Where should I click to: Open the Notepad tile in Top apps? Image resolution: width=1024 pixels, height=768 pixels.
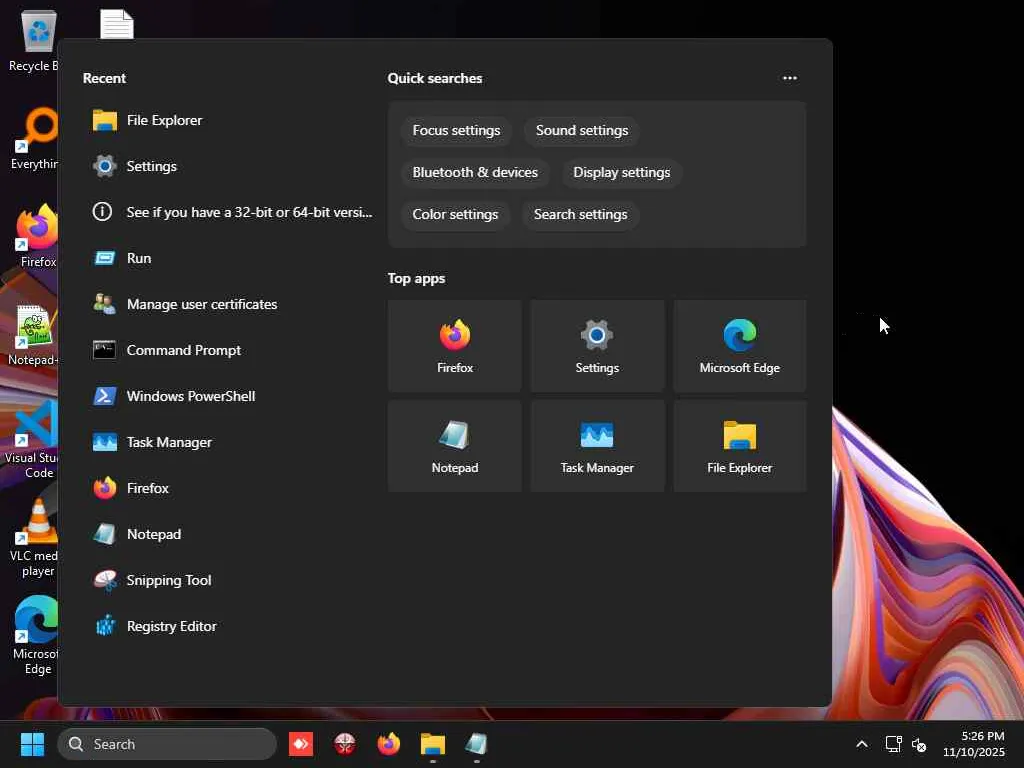pos(455,446)
